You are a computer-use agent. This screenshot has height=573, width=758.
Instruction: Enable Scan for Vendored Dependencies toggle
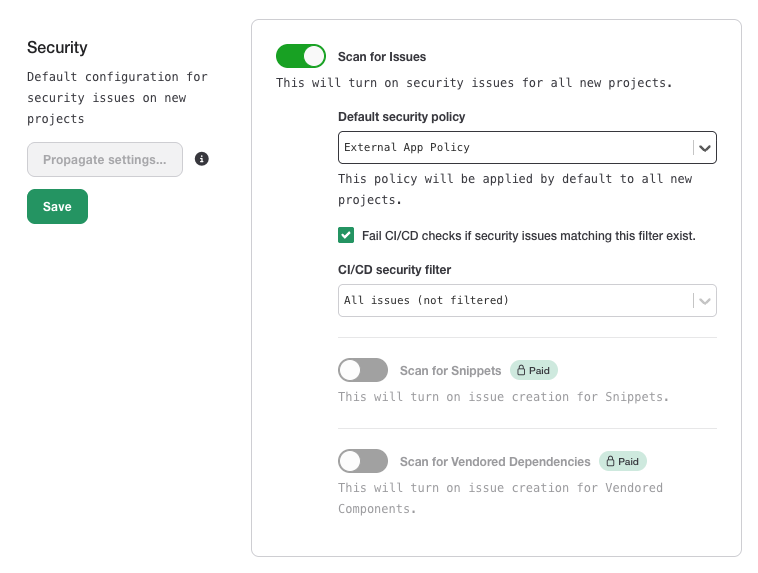[363, 461]
